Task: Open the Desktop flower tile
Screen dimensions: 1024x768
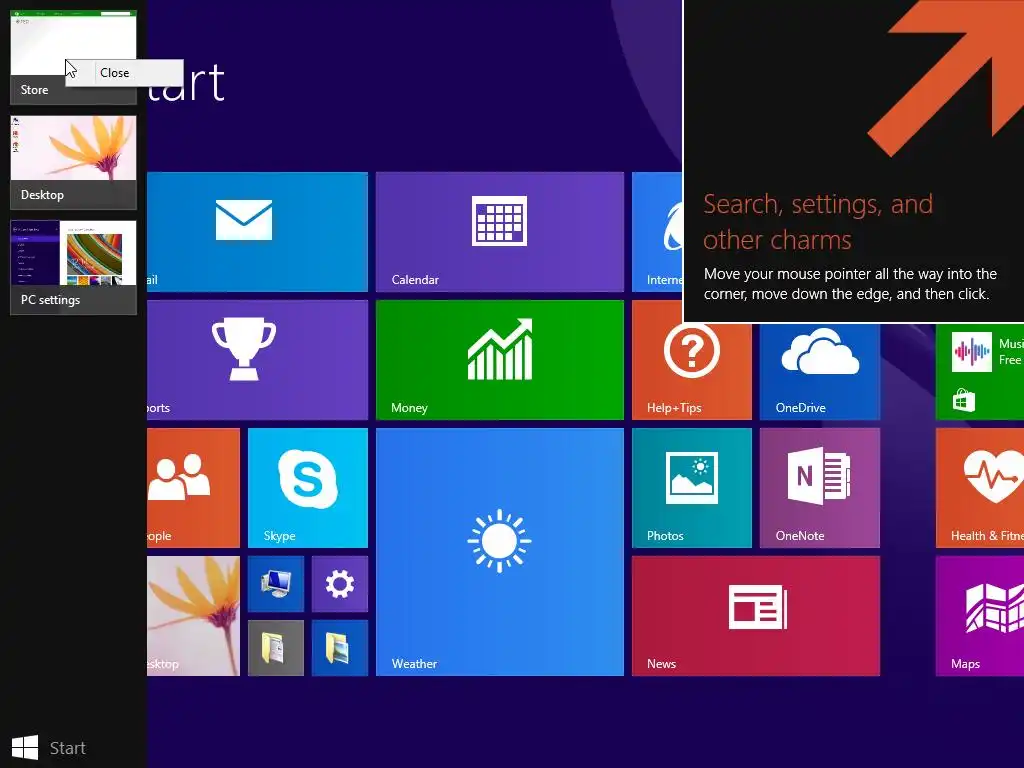Action: (193, 616)
